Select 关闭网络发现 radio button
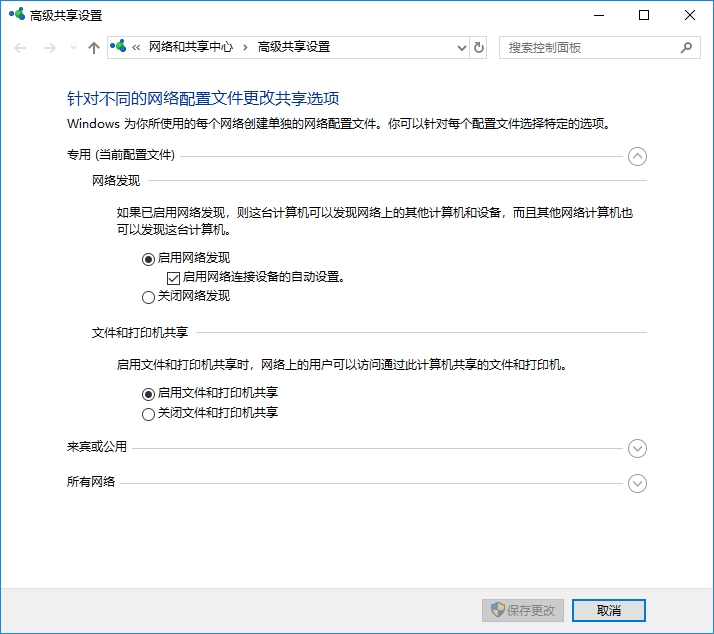The image size is (714, 634). coord(148,297)
